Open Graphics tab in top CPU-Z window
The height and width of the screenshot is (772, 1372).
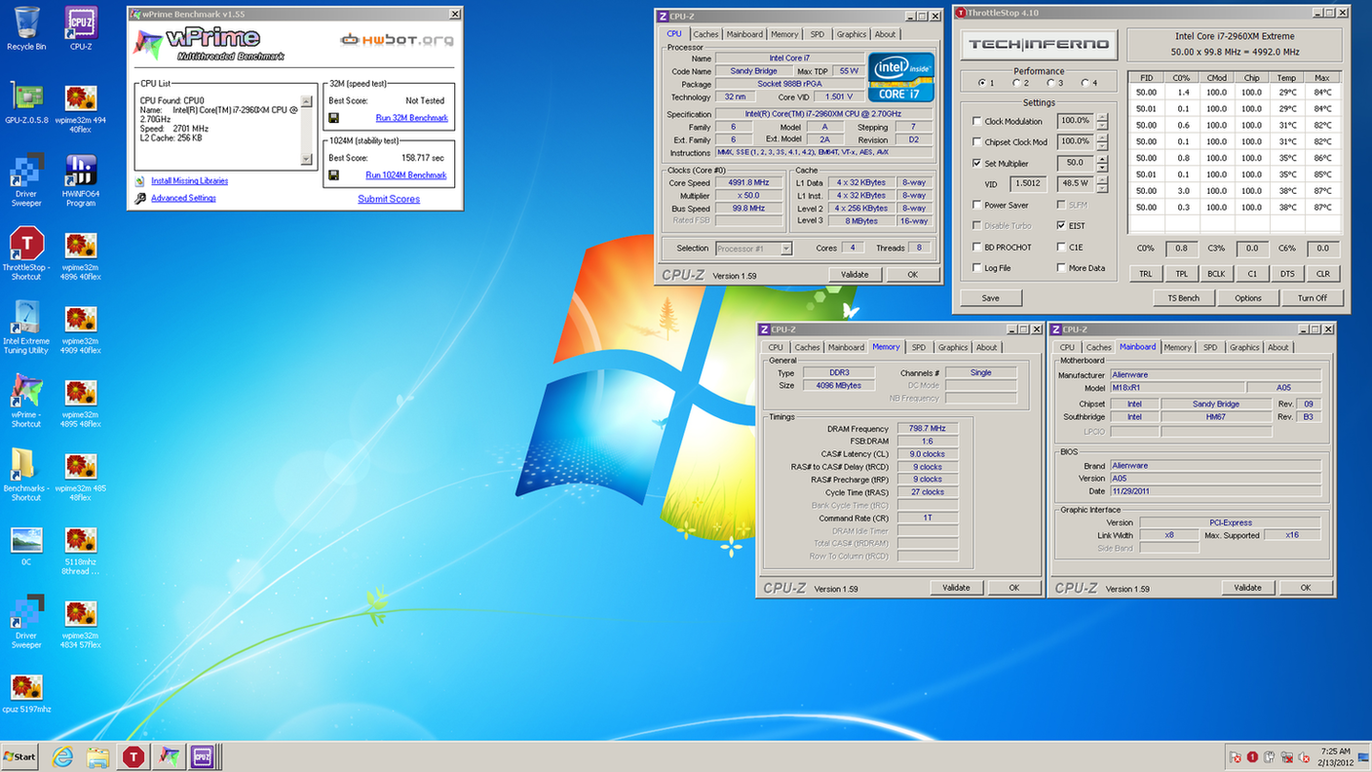[851, 34]
